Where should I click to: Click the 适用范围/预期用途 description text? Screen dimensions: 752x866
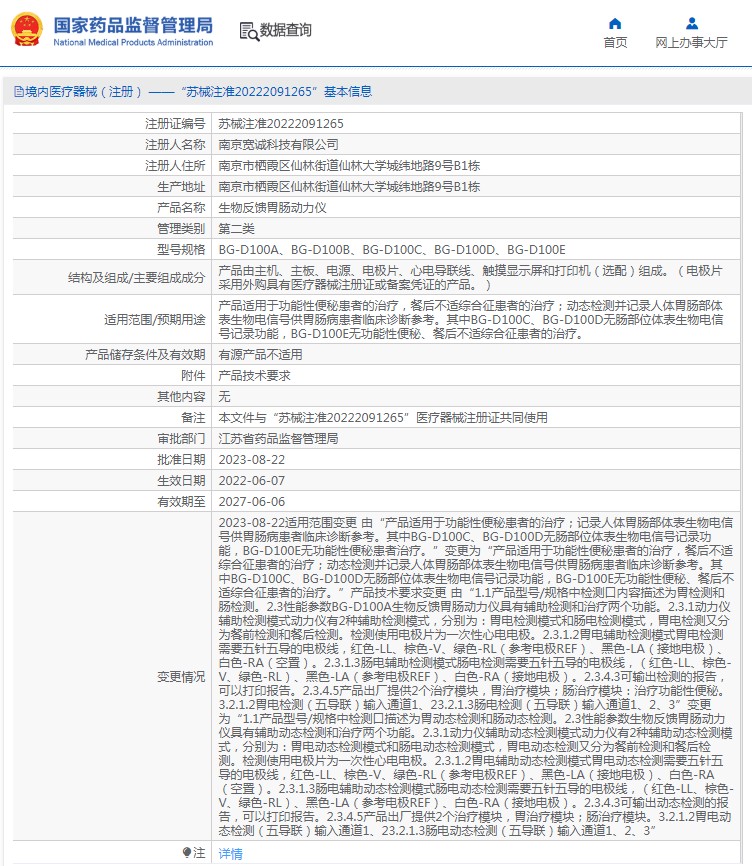(x=470, y=319)
